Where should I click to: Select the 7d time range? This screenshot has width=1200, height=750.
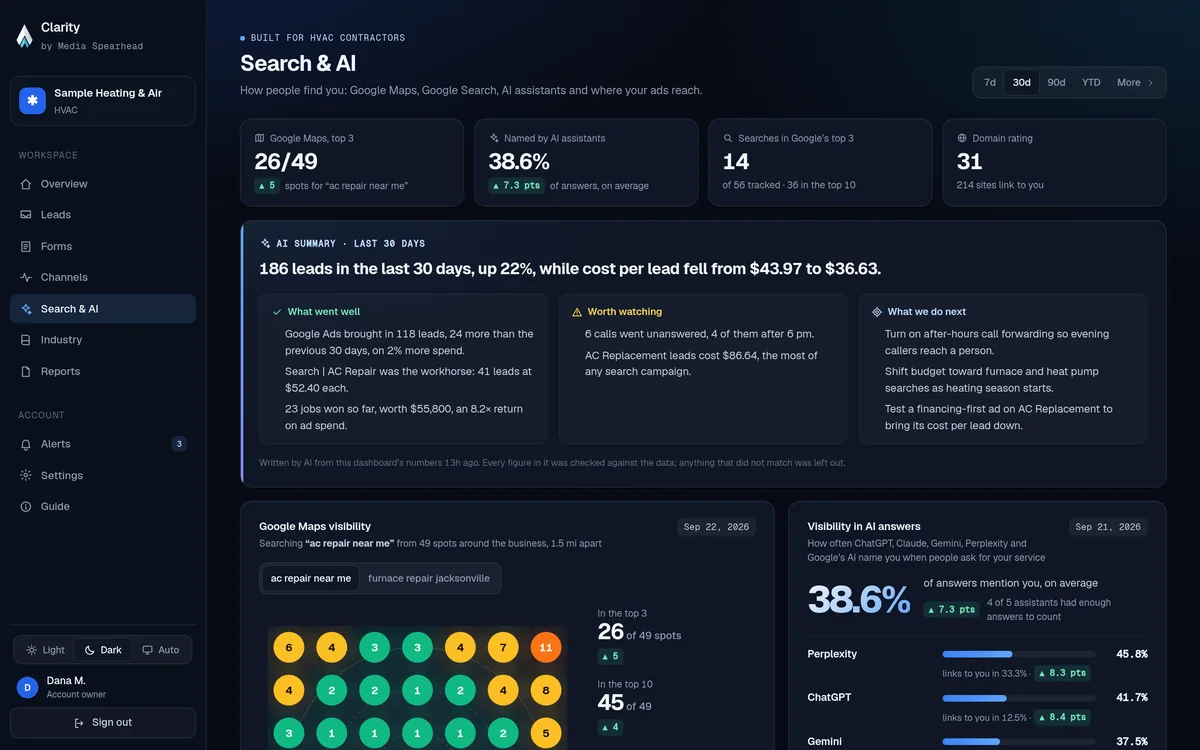coord(990,83)
